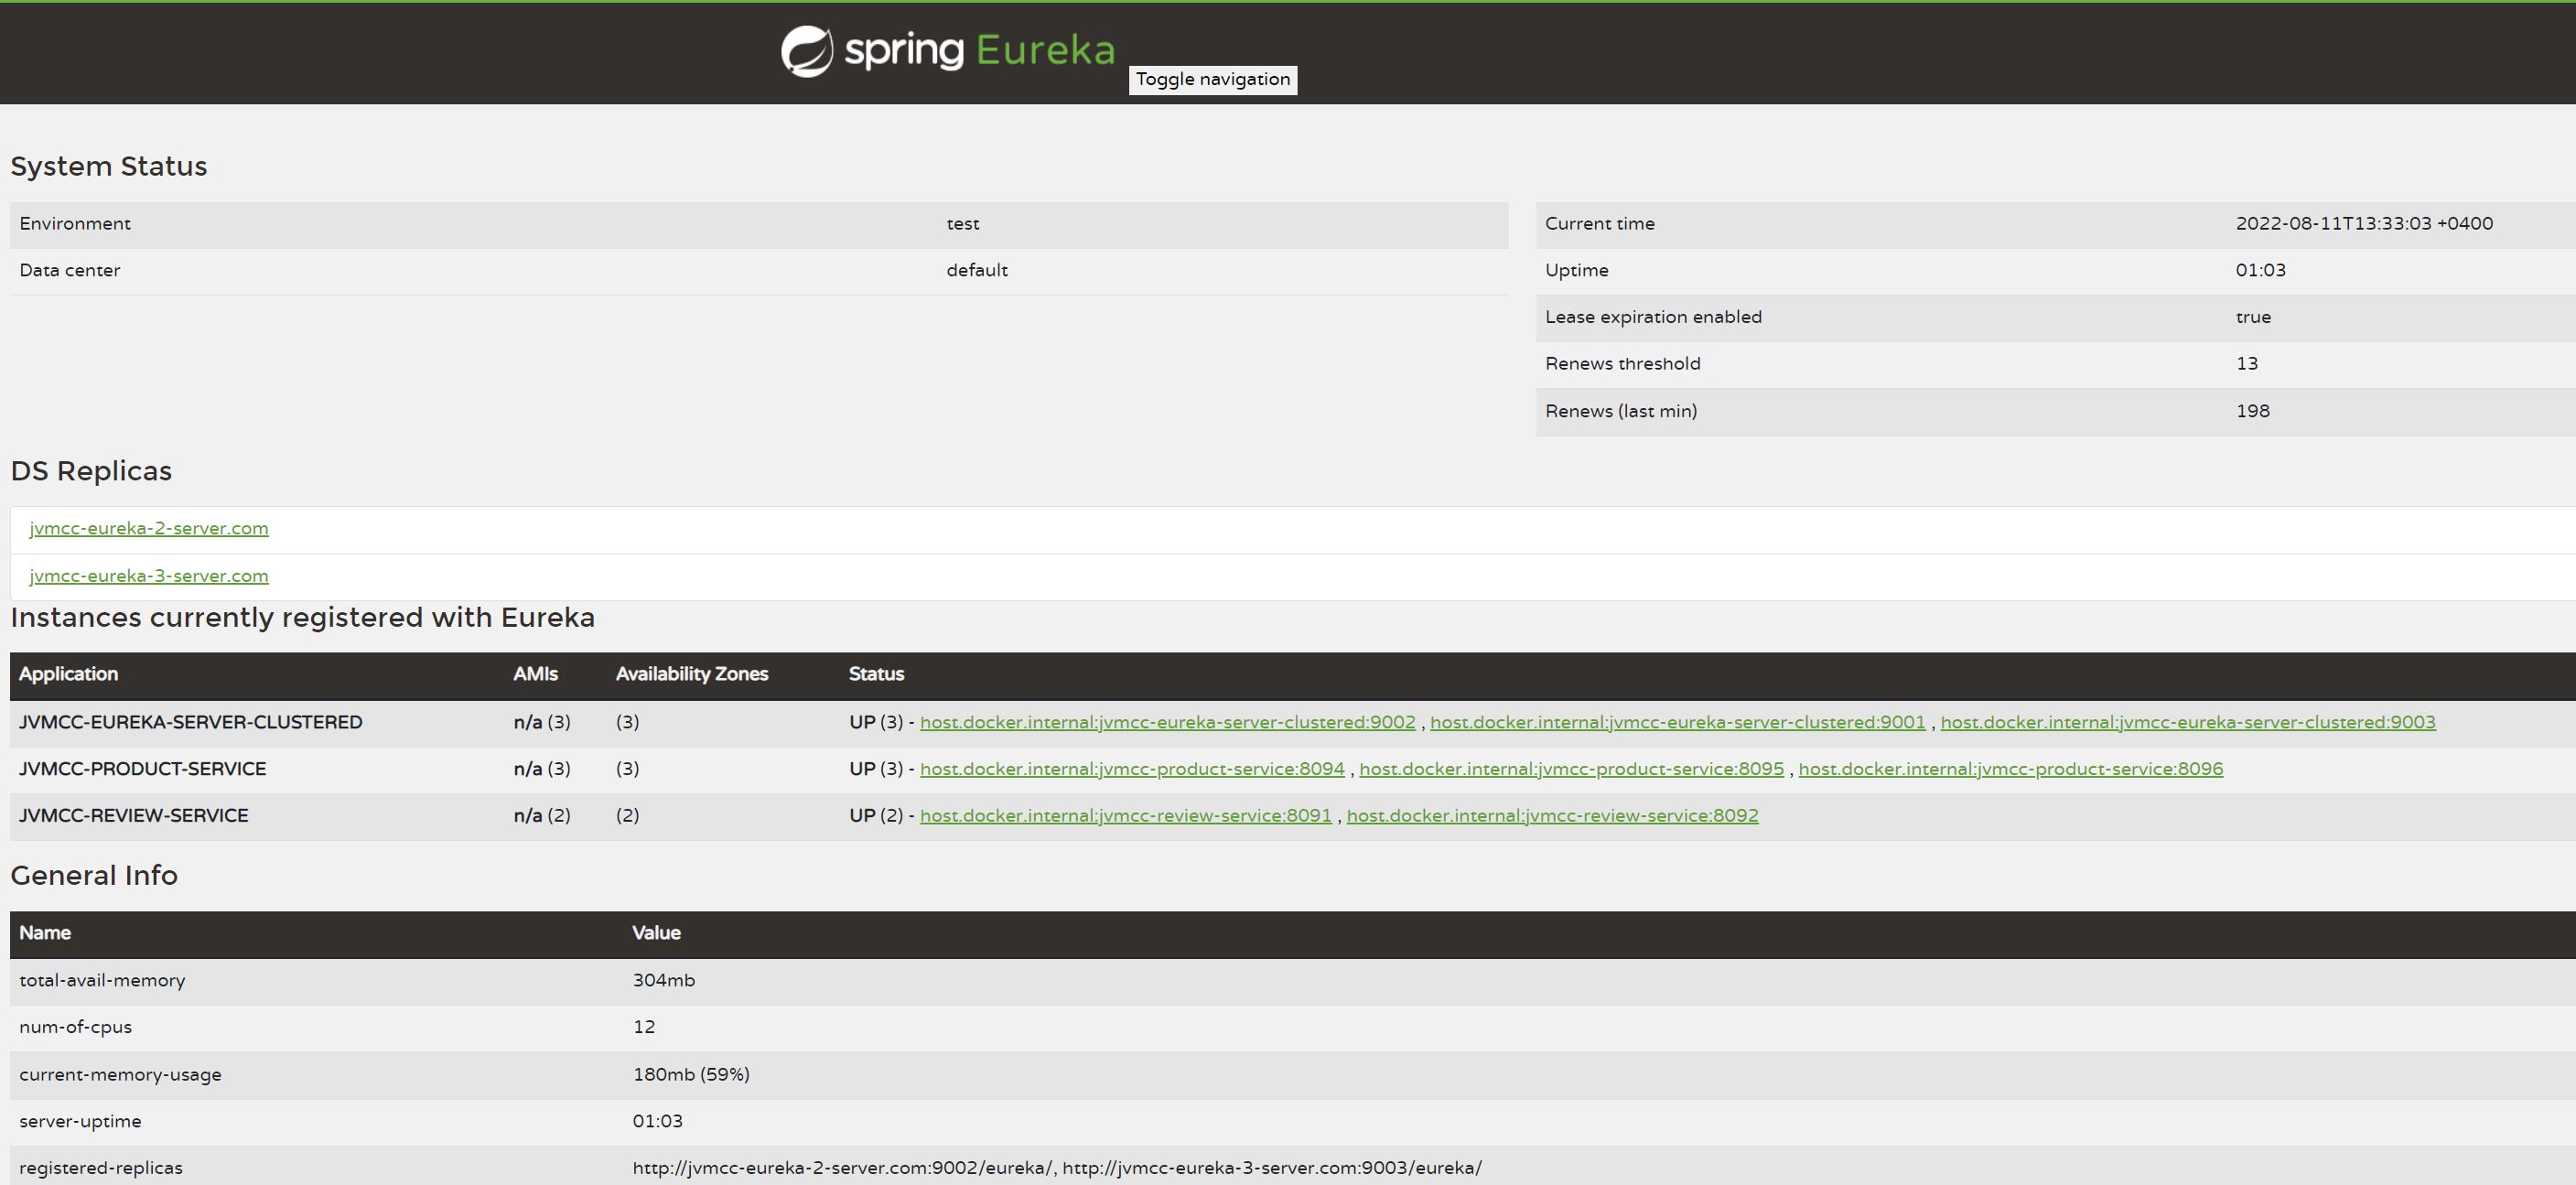Open jvmcc-eureka-2-server.com replica link

(x=149, y=528)
